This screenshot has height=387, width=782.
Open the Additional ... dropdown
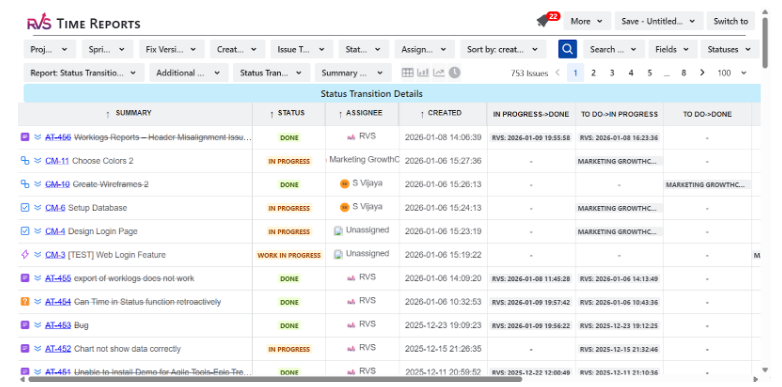point(189,73)
